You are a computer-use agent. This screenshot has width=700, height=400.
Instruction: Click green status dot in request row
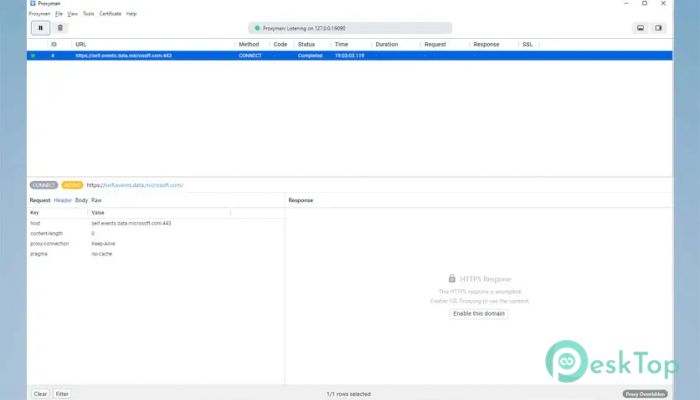point(33,56)
